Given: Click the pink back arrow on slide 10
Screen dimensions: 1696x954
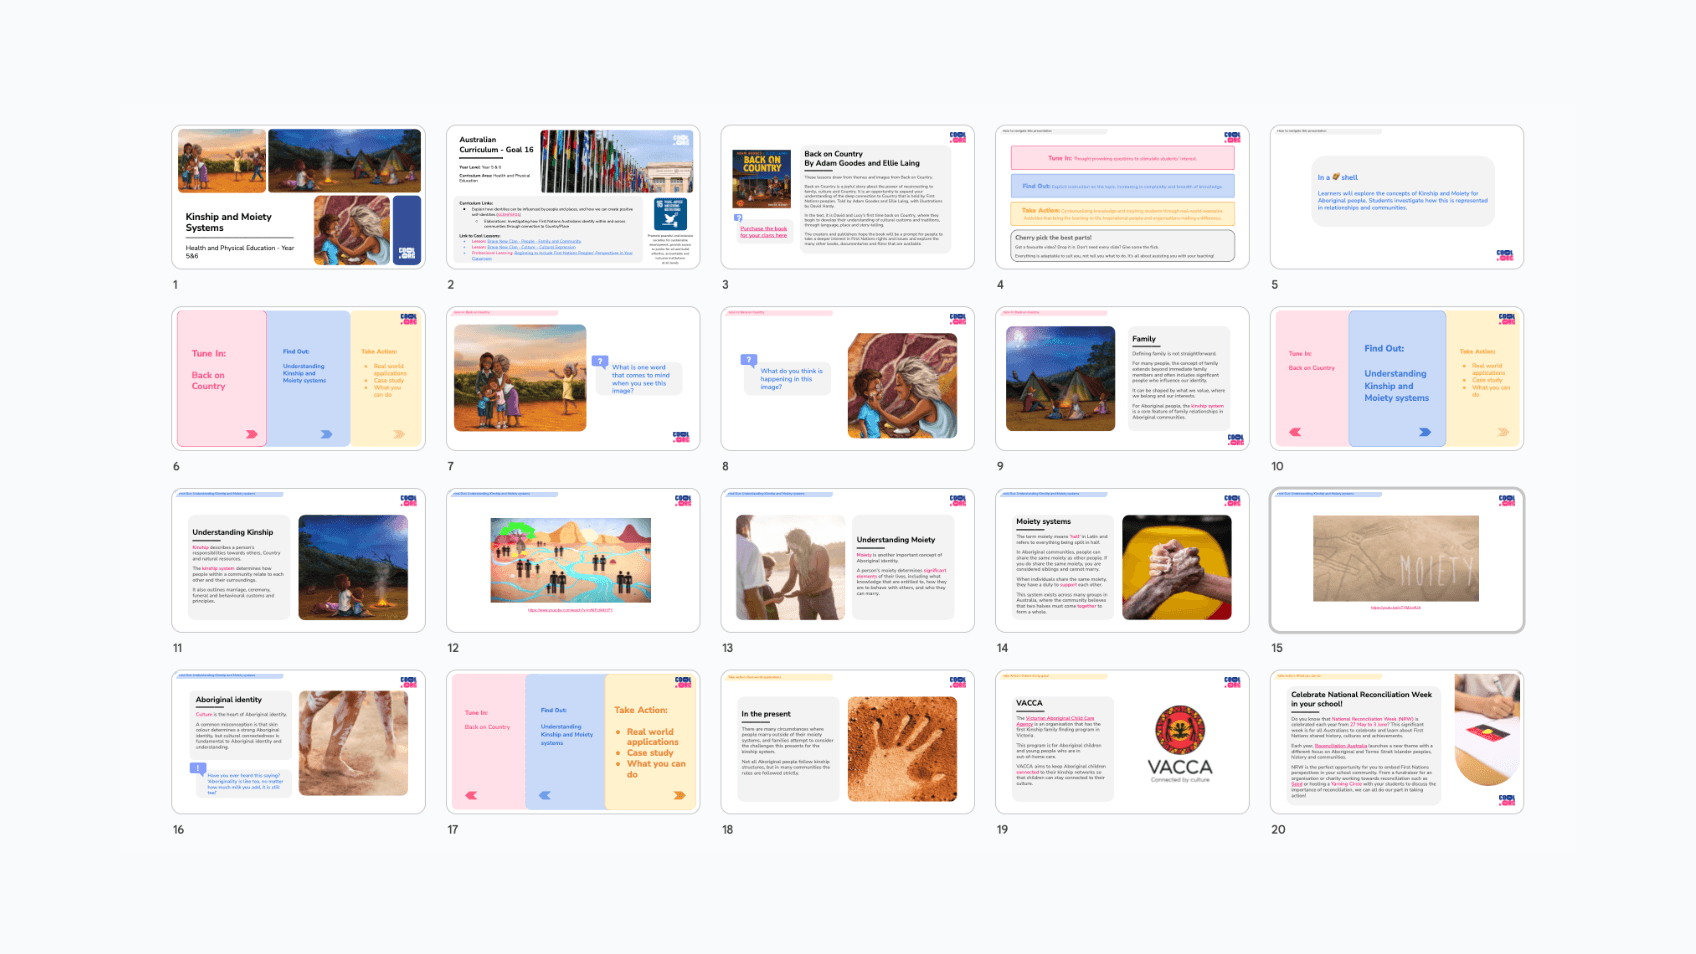Looking at the screenshot, I should click(1295, 432).
